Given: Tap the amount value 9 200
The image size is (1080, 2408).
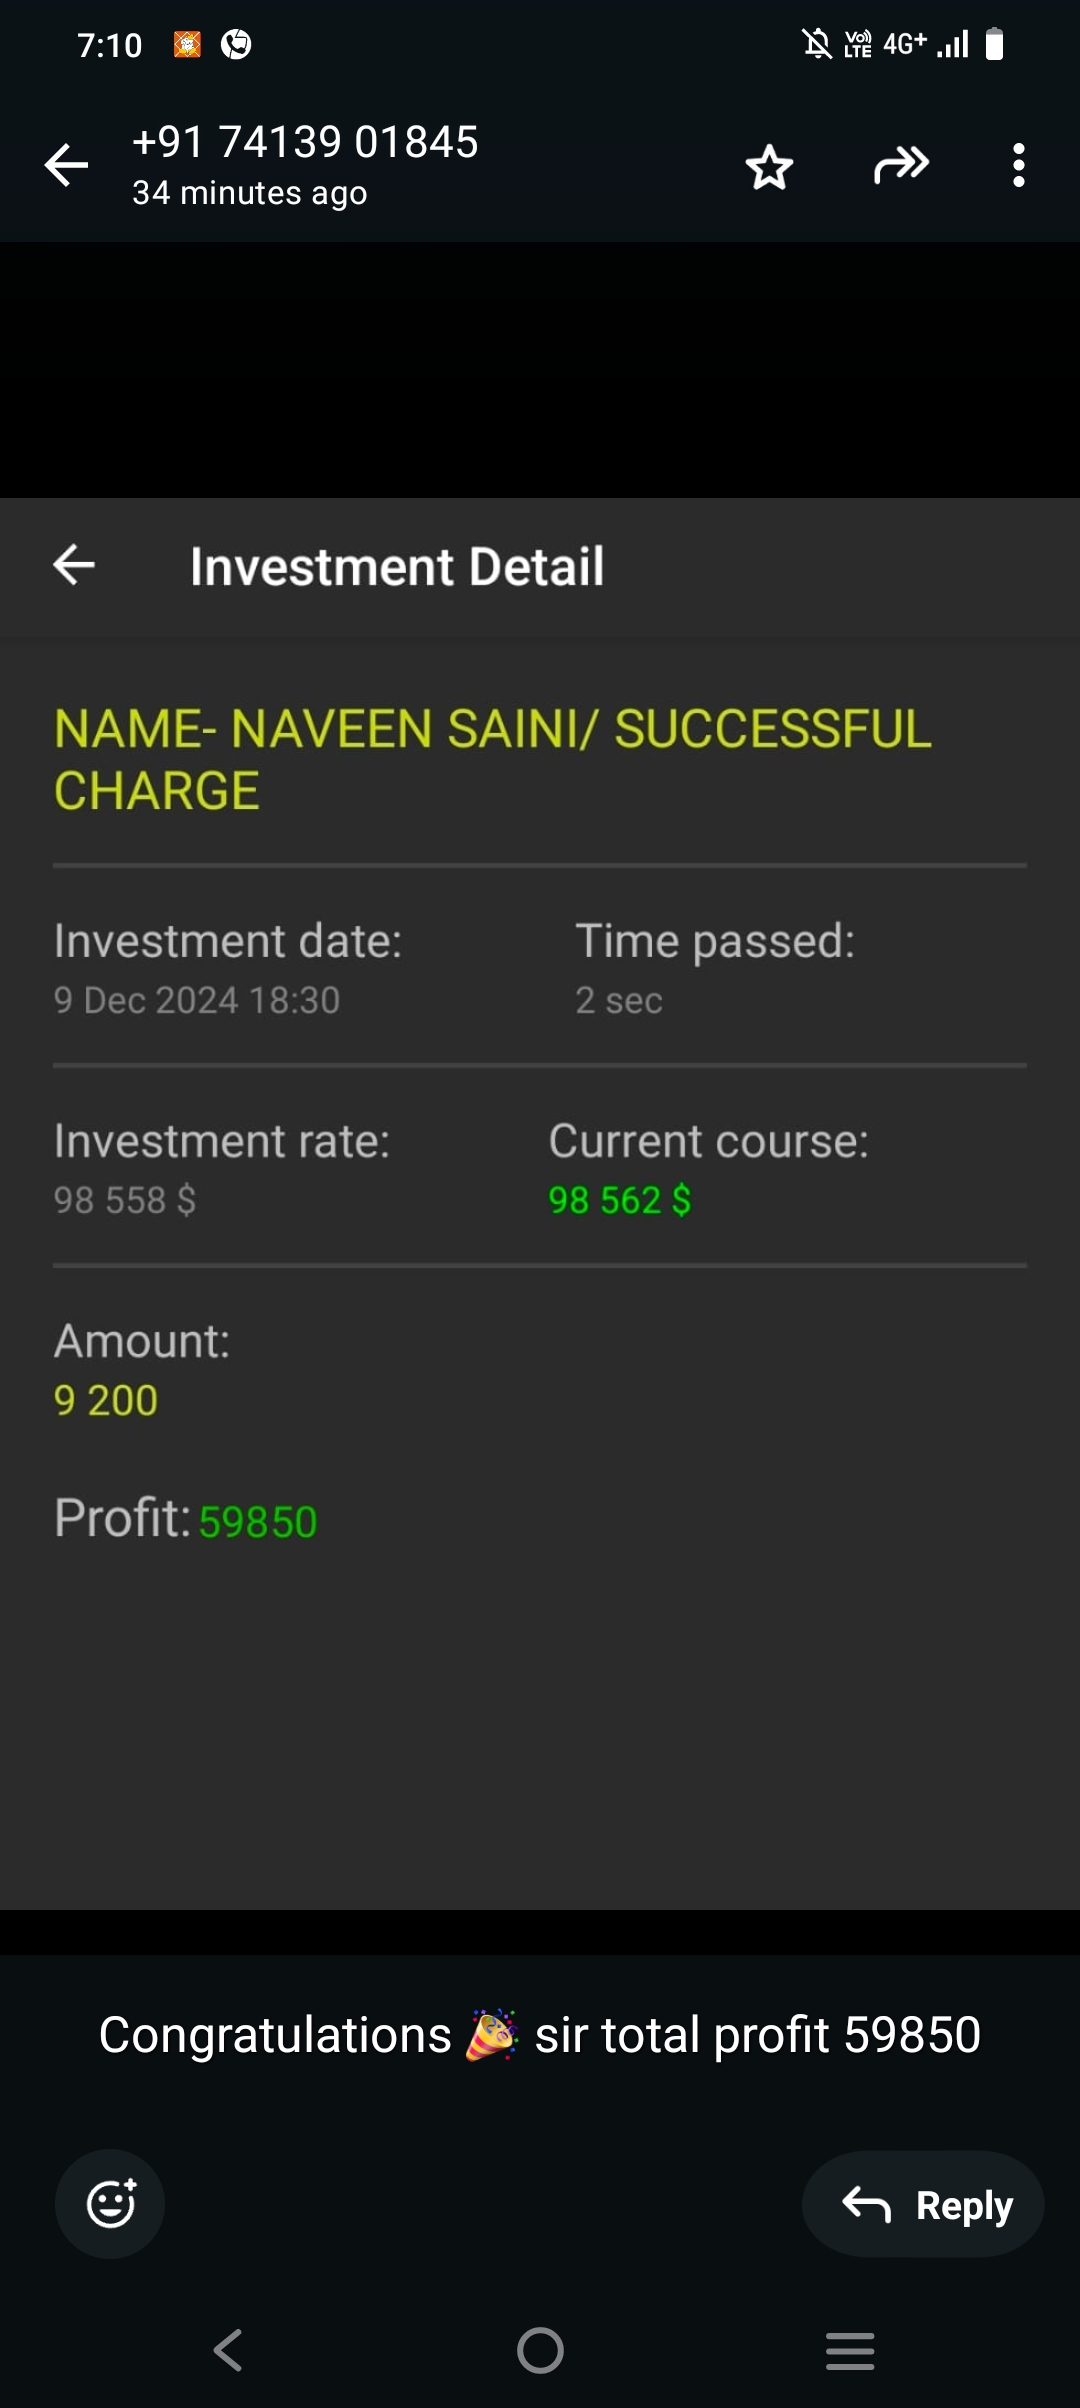Looking at the screenshot, I should (x=106, y=1400).
